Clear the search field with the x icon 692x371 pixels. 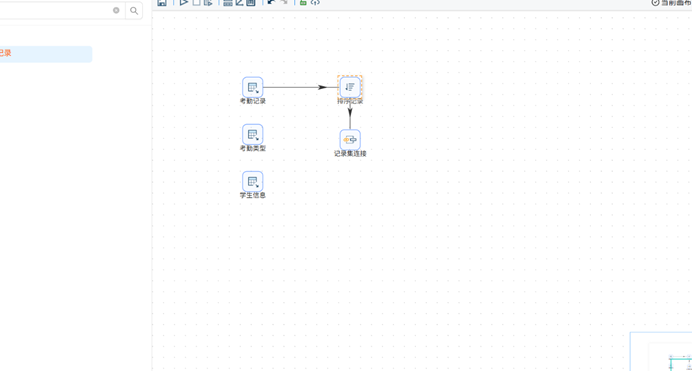pos(116,10)
